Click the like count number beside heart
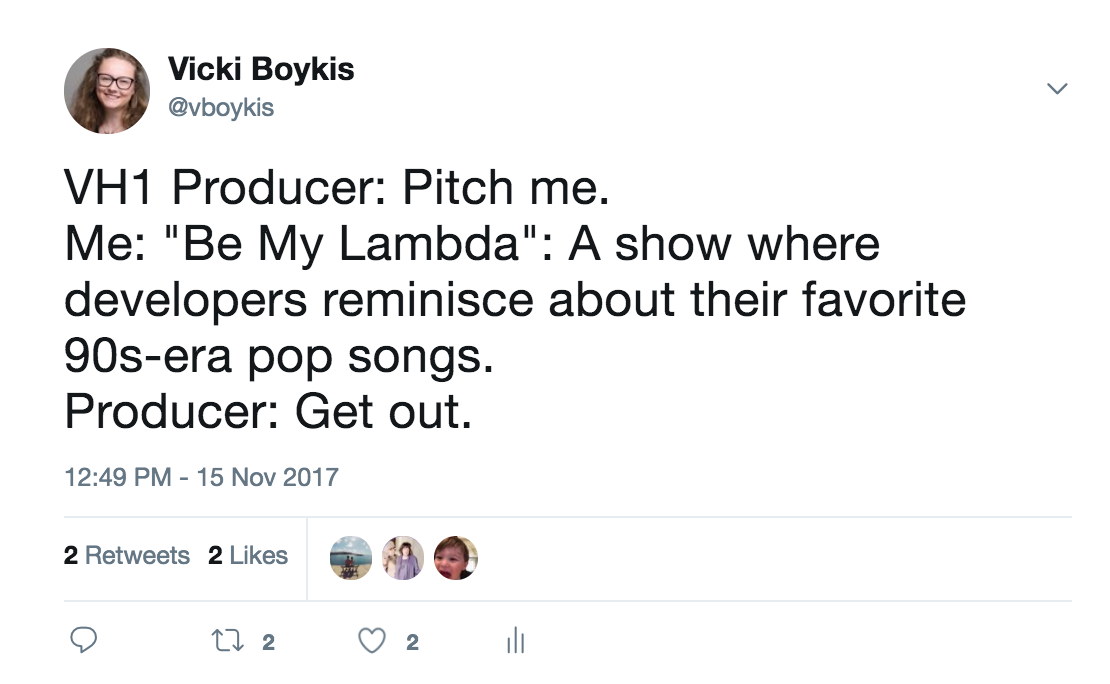Image resolution: width=1110 pixels, height=684 pixels. click(x=413, y=642)
